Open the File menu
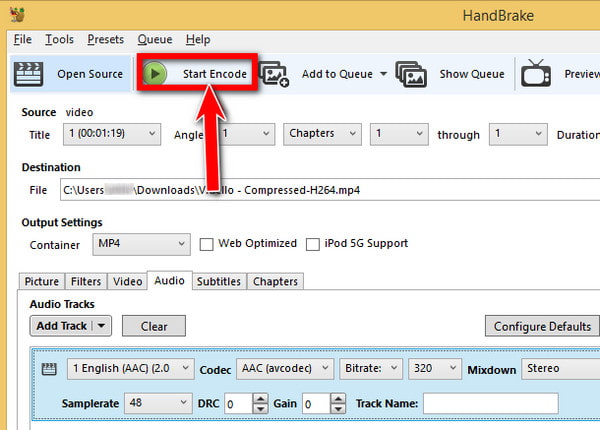The width and height of the screenshot is (600, 430). pos(23,39)
